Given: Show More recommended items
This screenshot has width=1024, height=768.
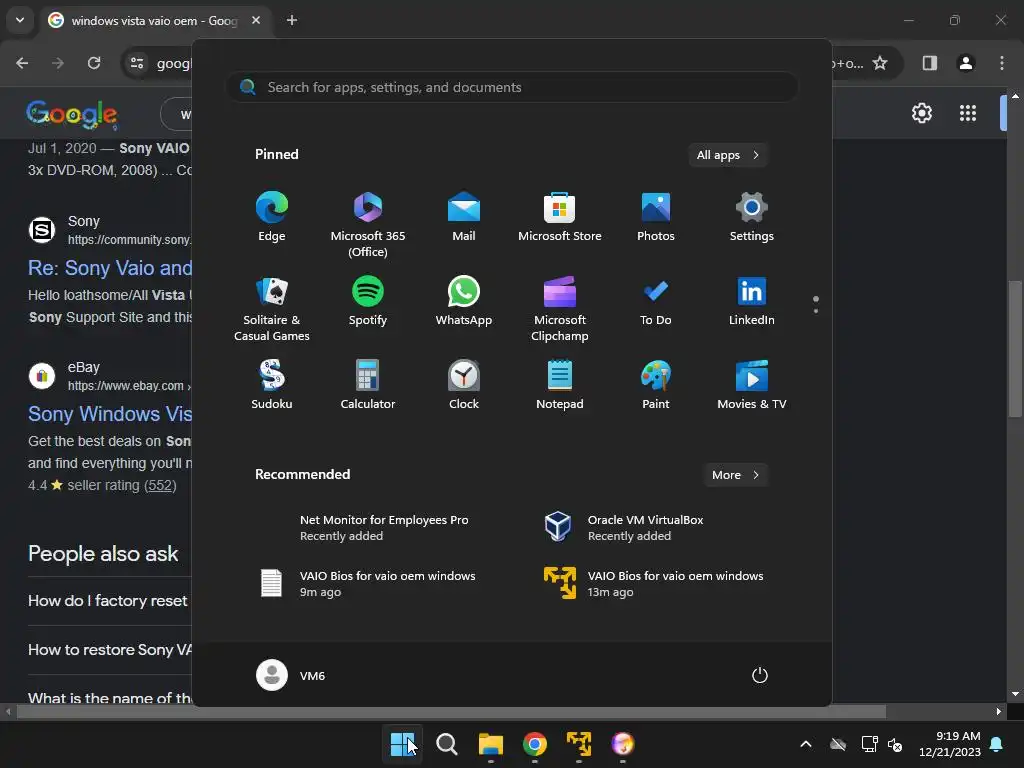Looking at the screenshot, I should tap(735, 475).
